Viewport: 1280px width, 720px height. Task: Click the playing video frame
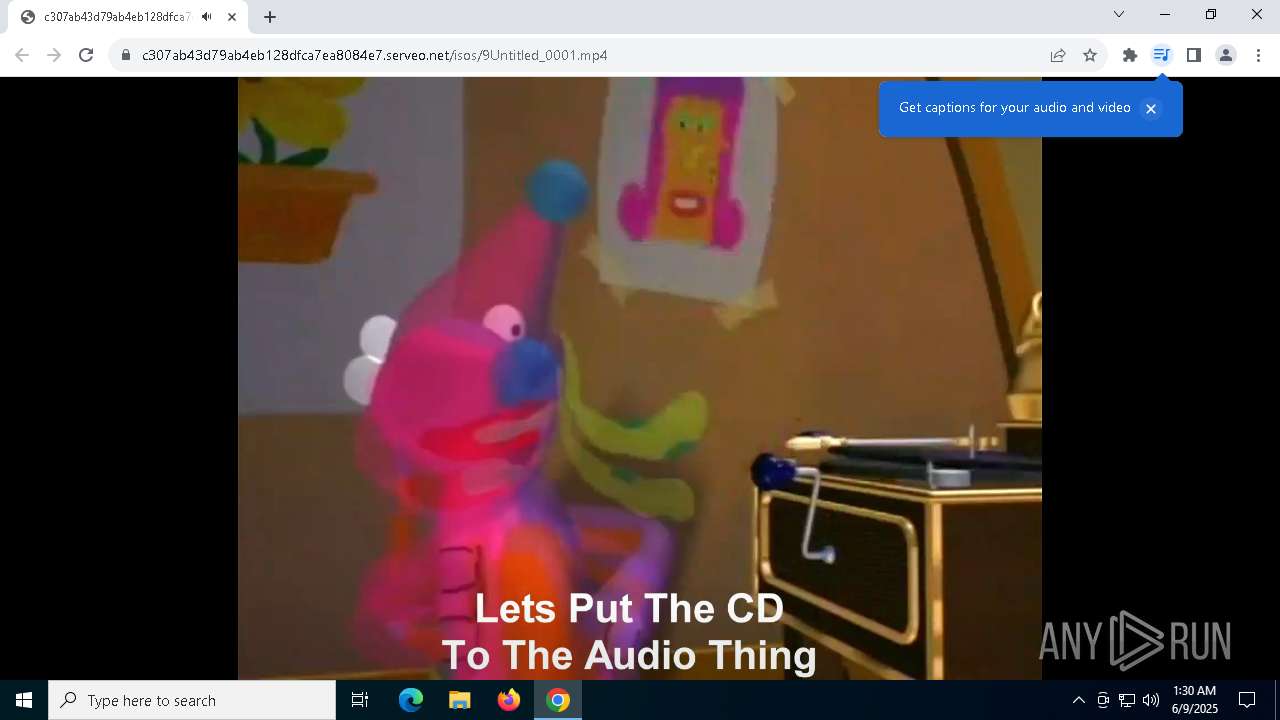point(640,378)
